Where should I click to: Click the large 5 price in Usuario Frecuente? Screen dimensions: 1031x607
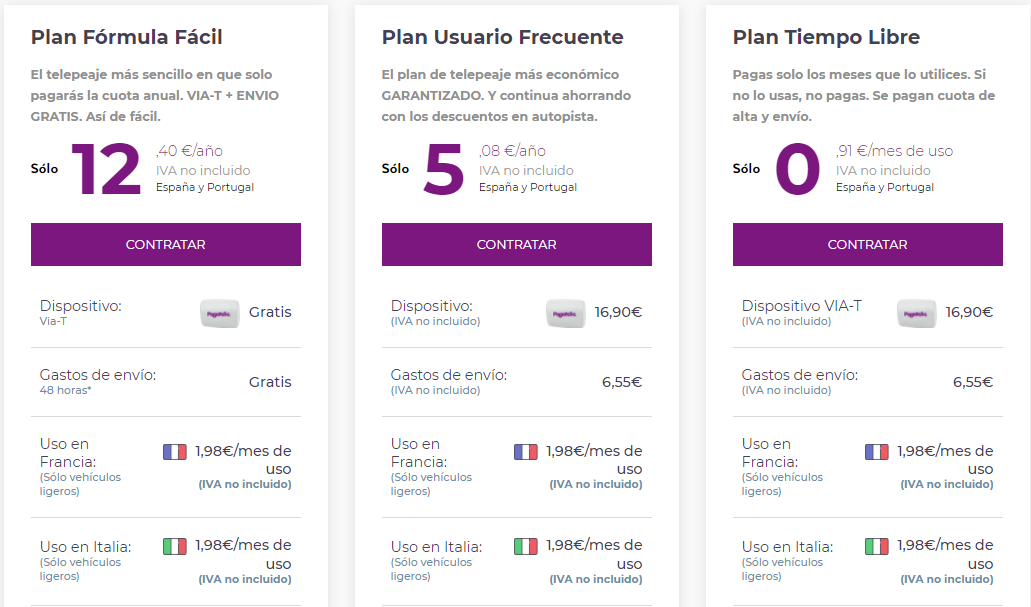click(444, 170)
